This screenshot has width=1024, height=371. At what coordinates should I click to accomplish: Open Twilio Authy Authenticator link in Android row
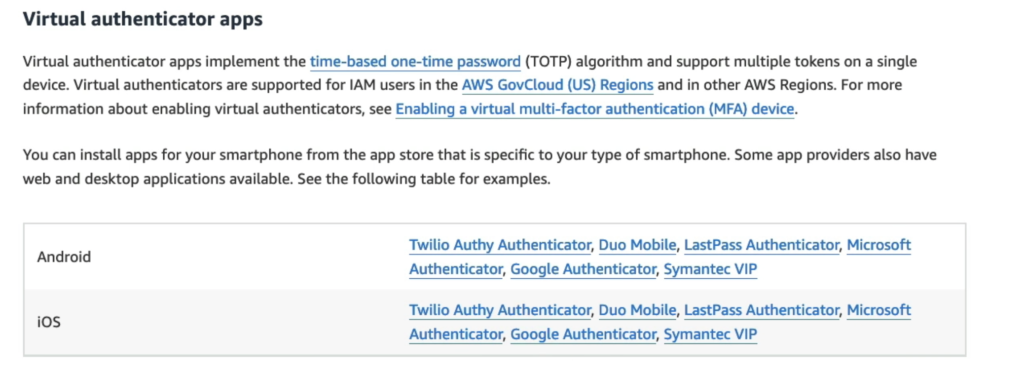pos(500,246)
